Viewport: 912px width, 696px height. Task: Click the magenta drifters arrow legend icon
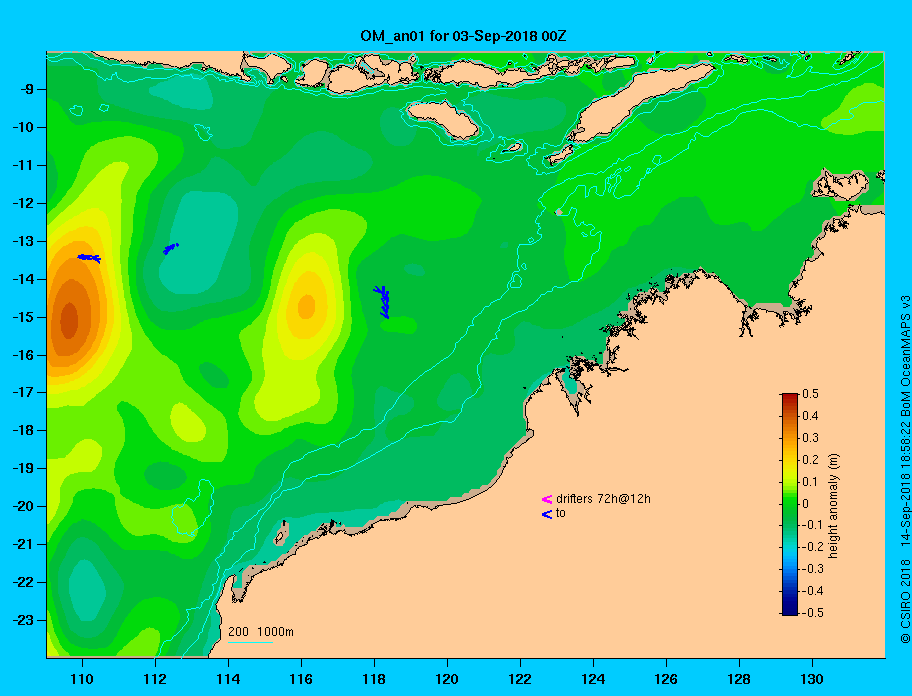click(547, 499)
